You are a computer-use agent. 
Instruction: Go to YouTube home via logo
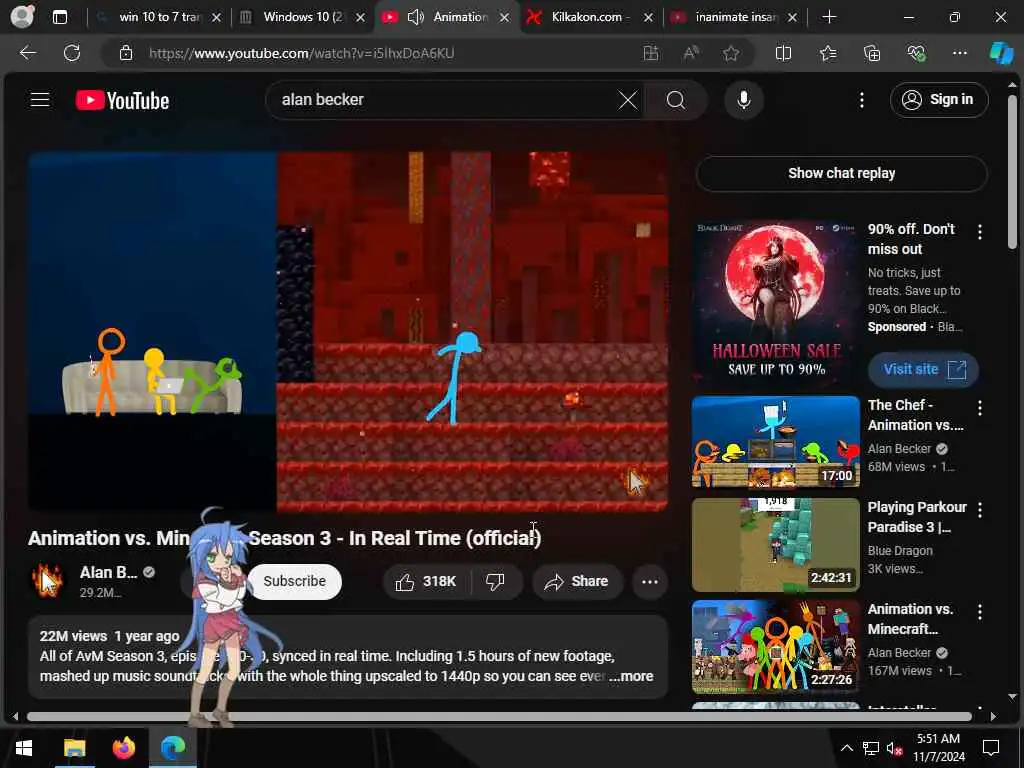point(122,101)
